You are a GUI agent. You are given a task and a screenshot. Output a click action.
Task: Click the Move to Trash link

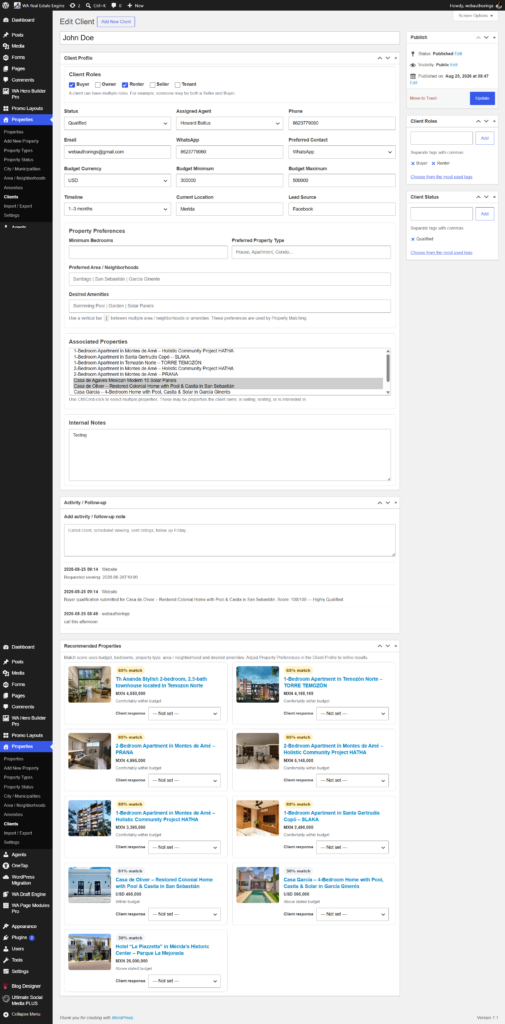tap(423, 98)
